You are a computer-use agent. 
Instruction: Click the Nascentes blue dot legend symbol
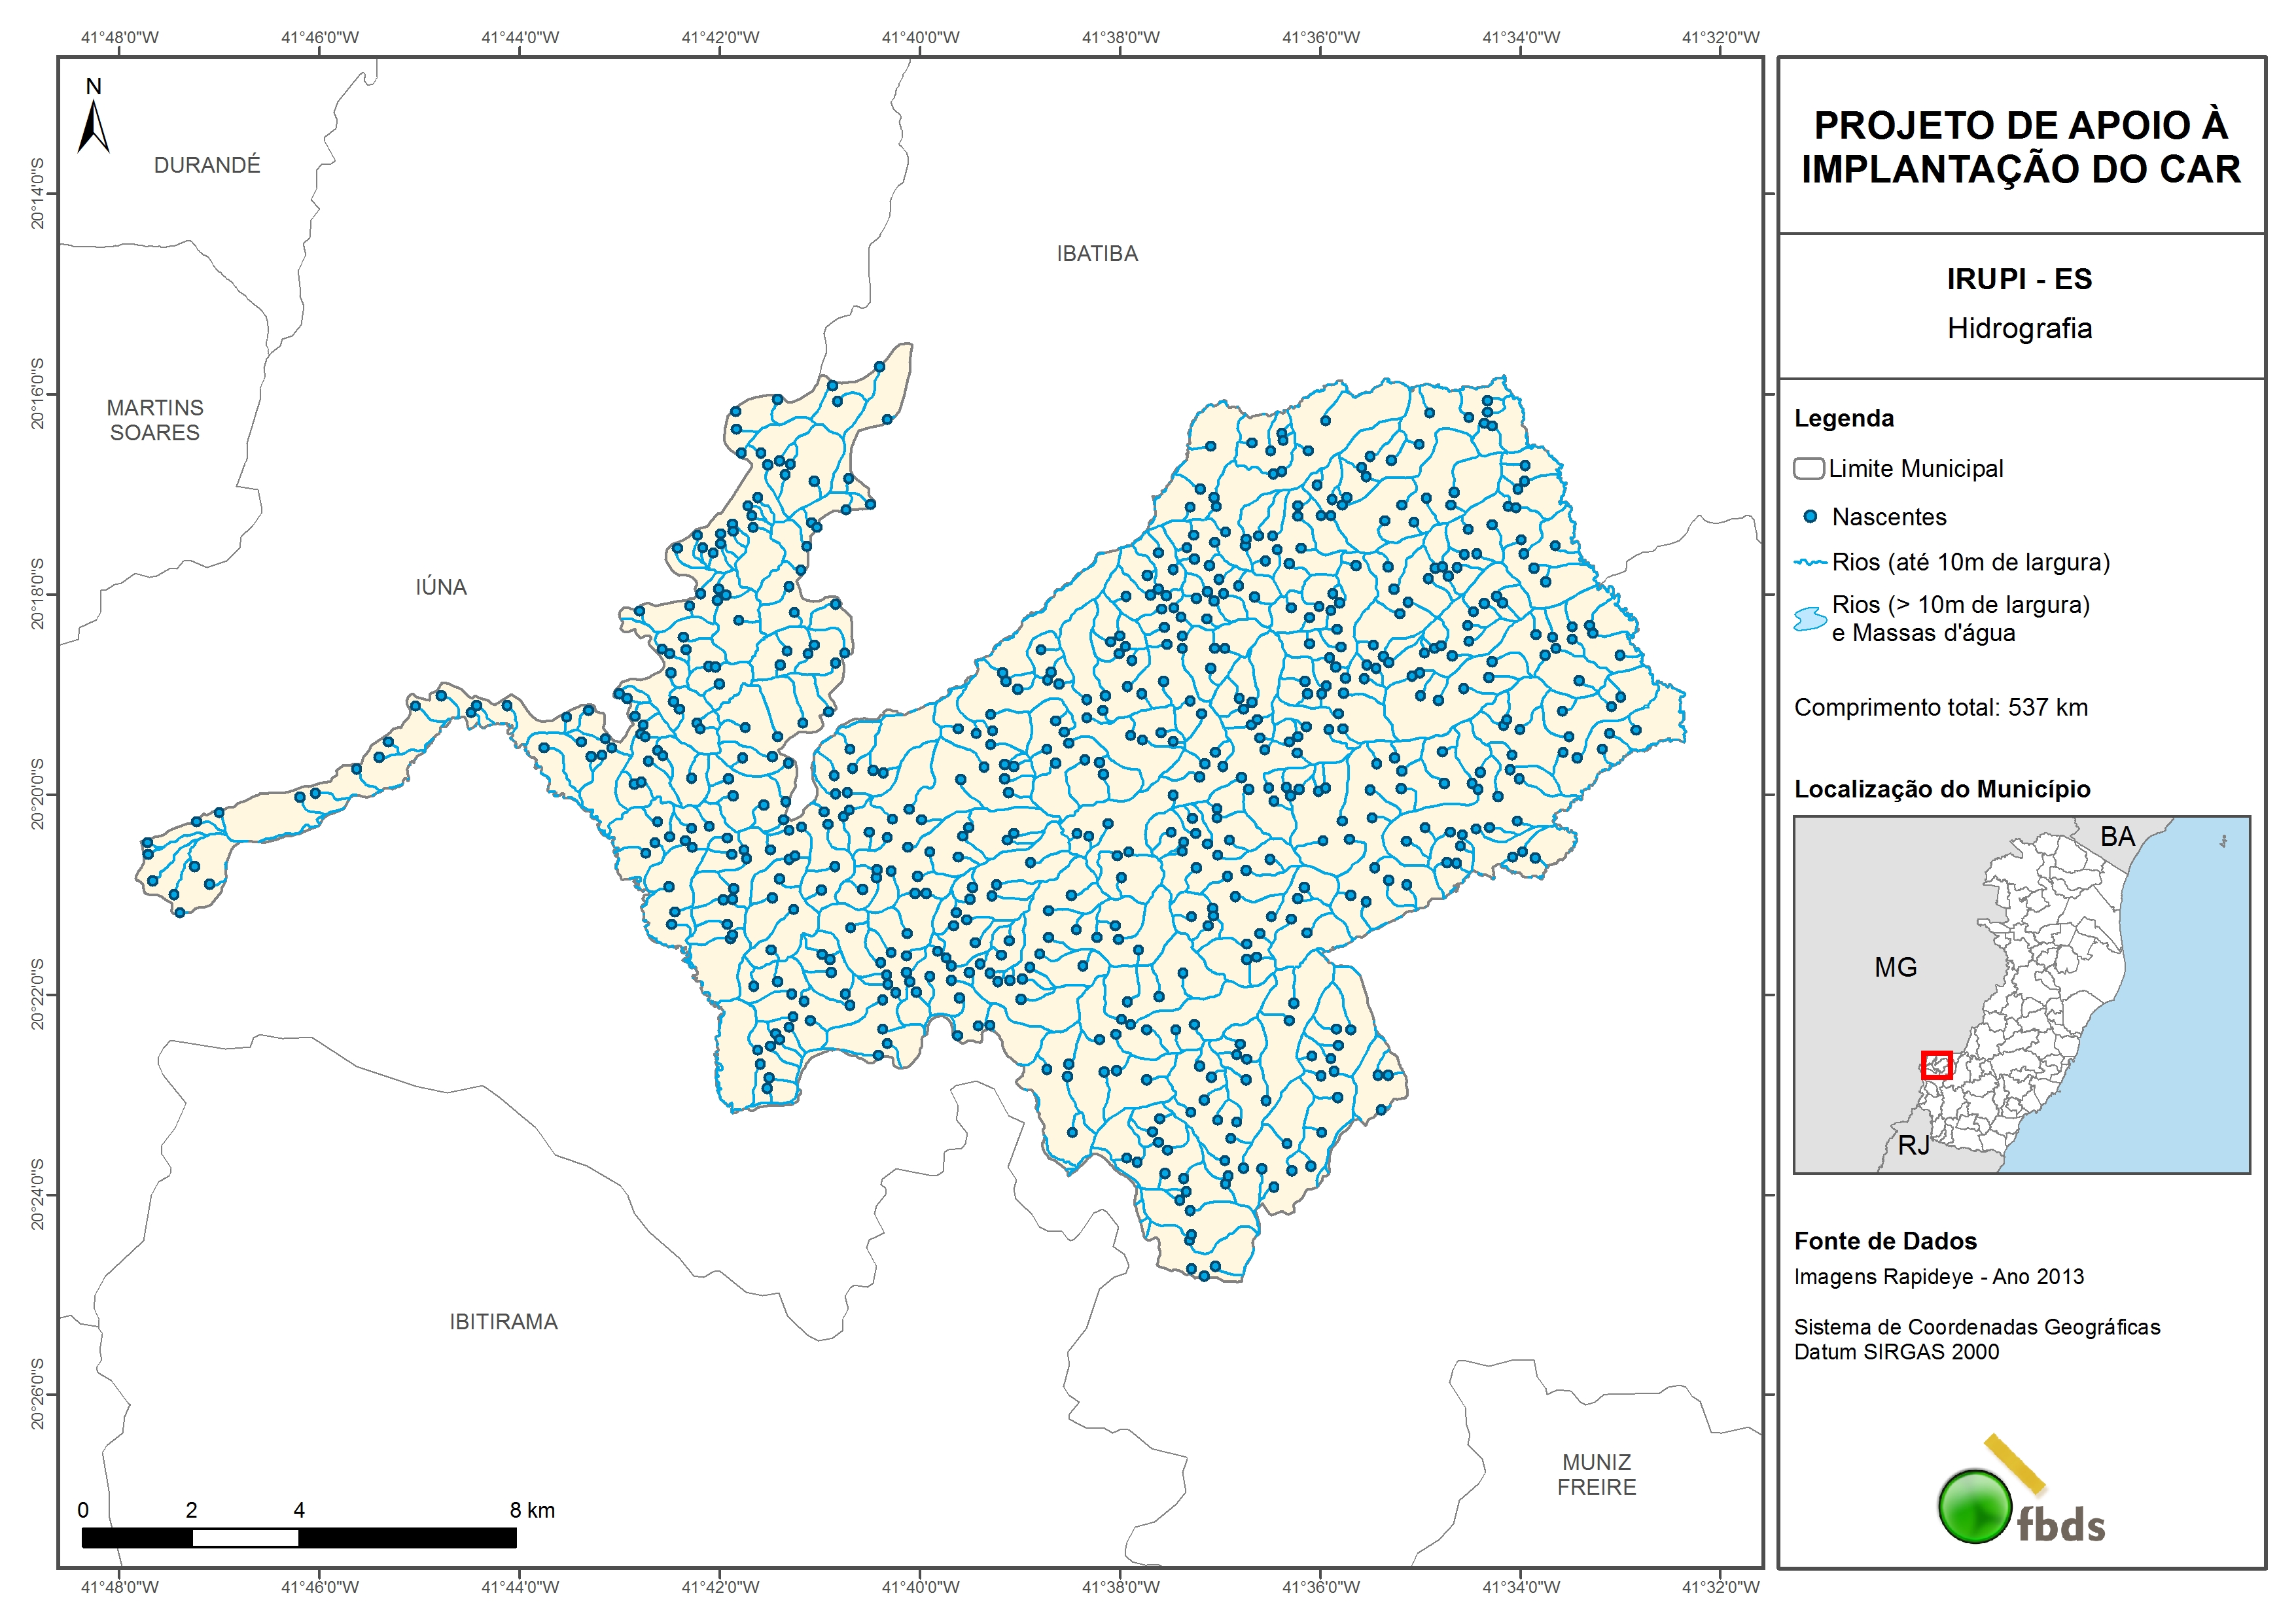pos(1810,517)
